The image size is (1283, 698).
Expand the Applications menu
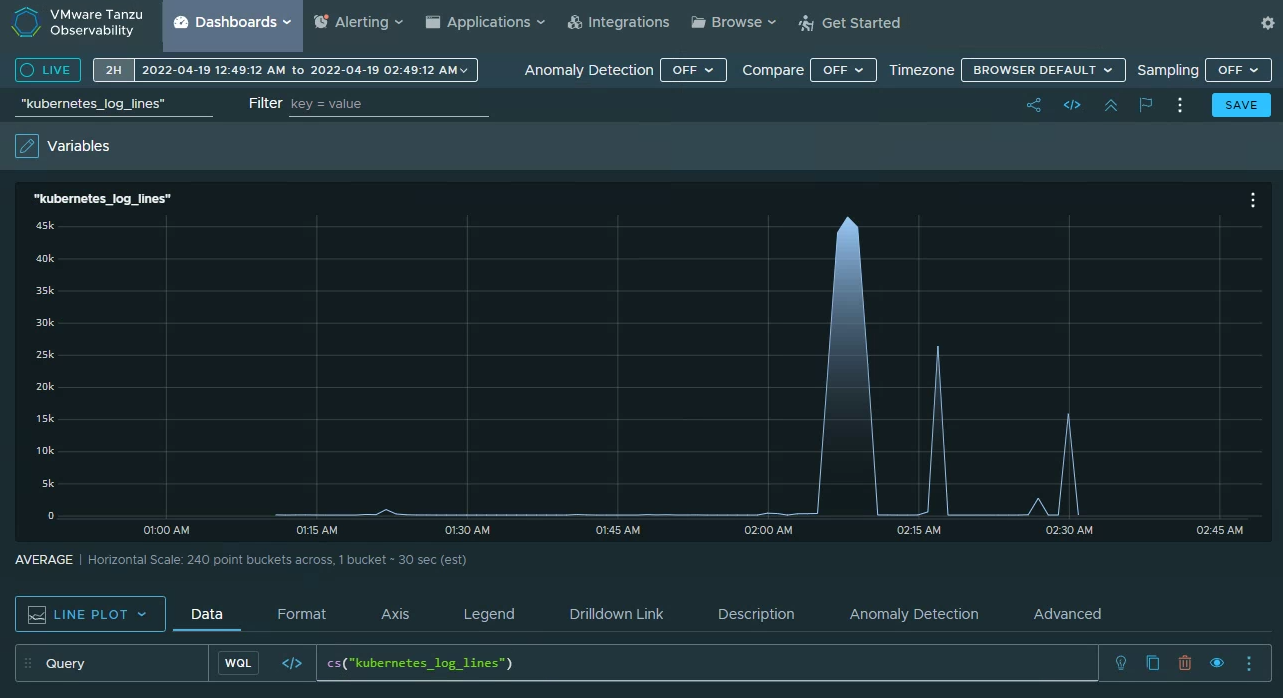pyautogui.click(x=485, y=22)
